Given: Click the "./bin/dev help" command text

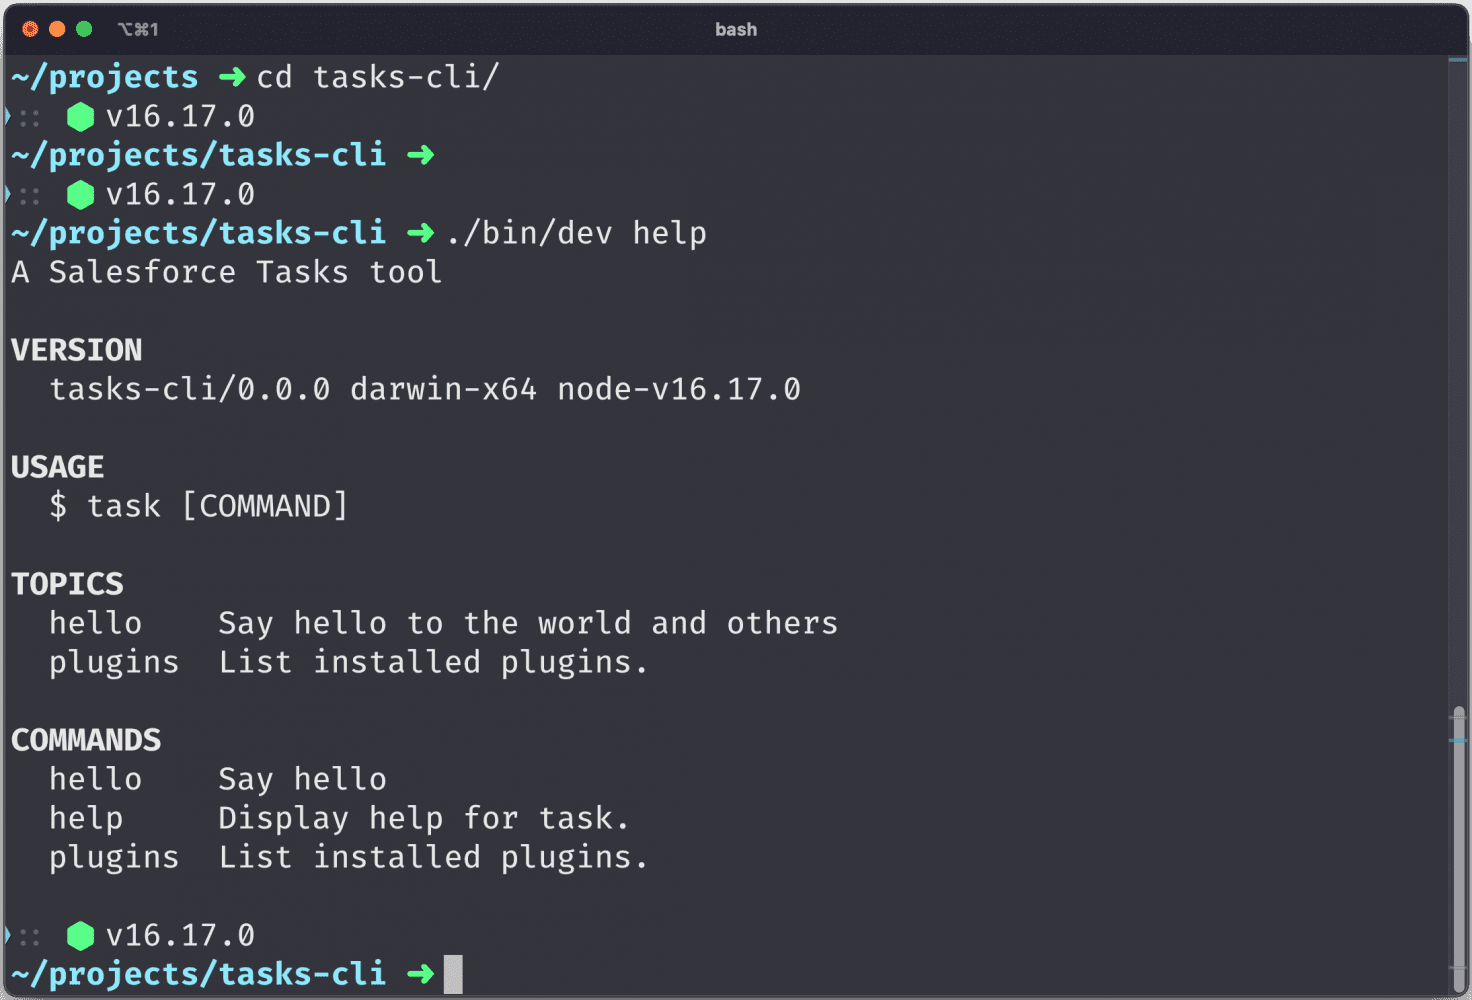Looking at the screenshot, I should (576, 234).
